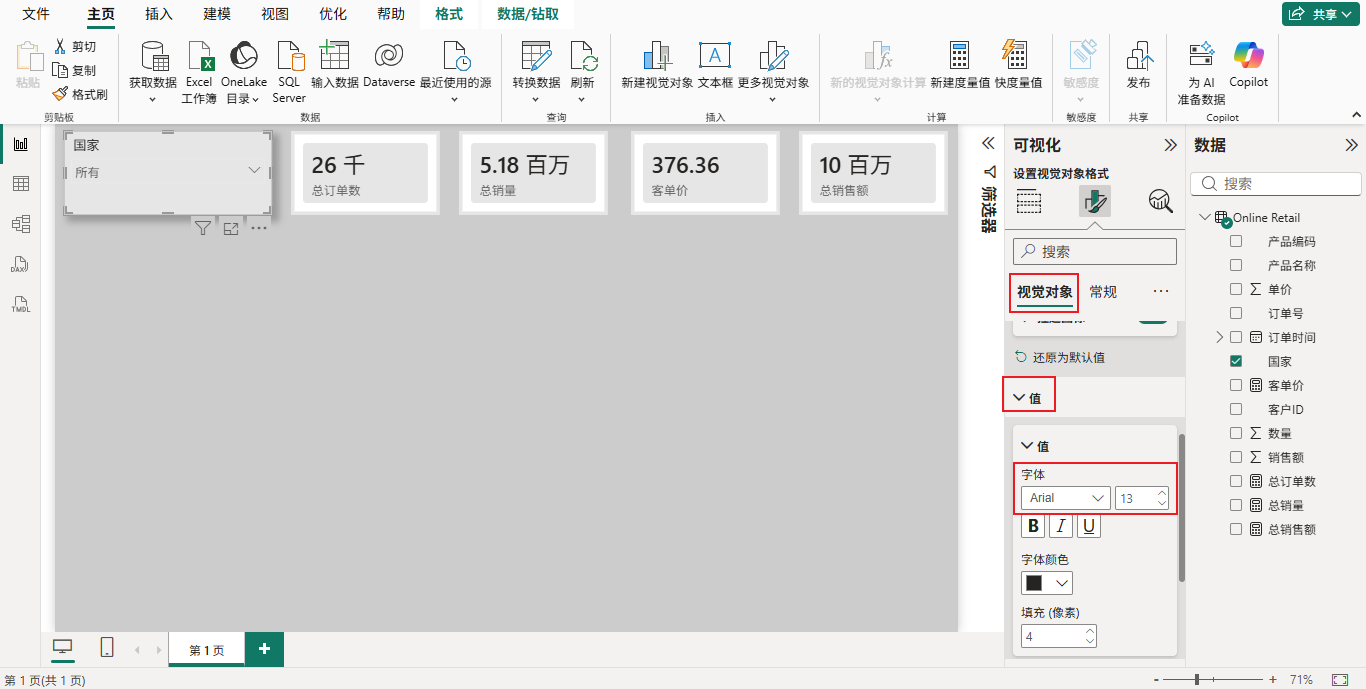The width and height of the screenshot is (1366, 689).
Task: Open the Copilot icon
Action: (1248, 56)
